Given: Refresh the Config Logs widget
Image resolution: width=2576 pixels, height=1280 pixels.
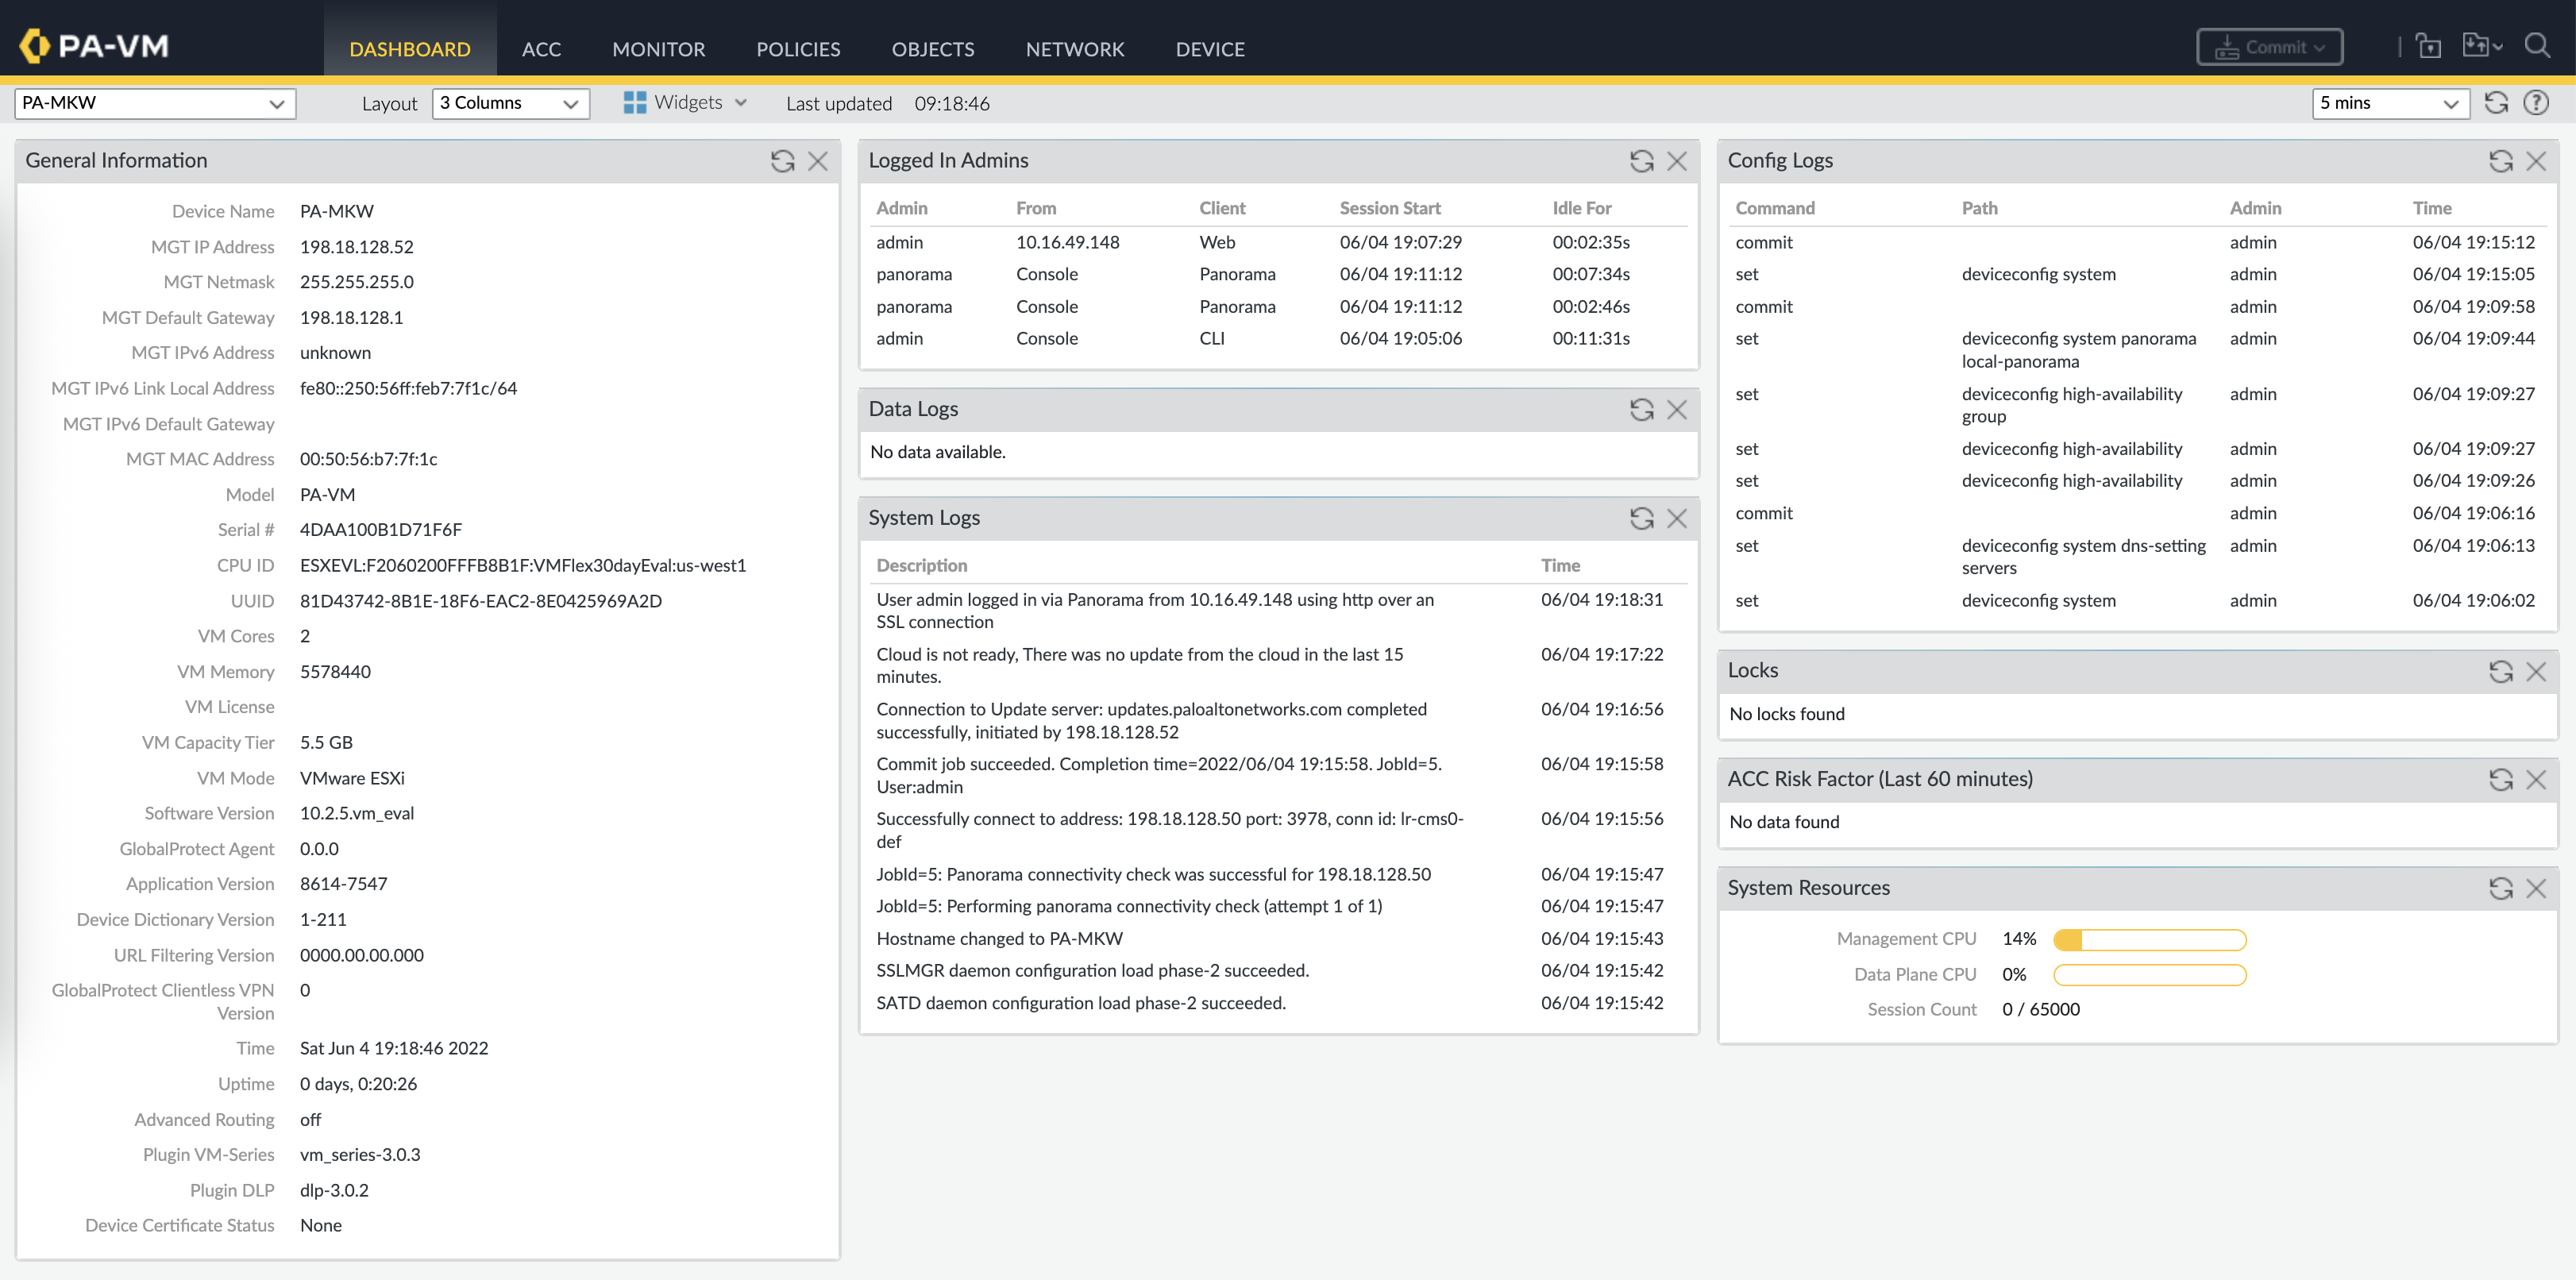Looking at the screenshot, I should point(2500,161).
